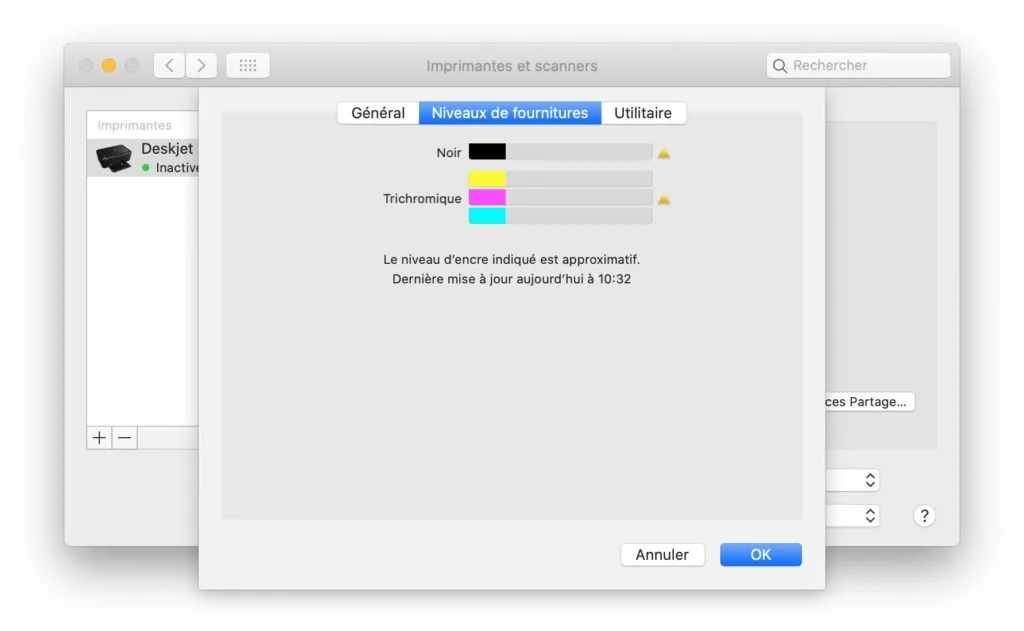Click the black Noir ink level bar
The height and width of the screenshot is (631, 1024).
pyautogui.click(x=560, y=152)
